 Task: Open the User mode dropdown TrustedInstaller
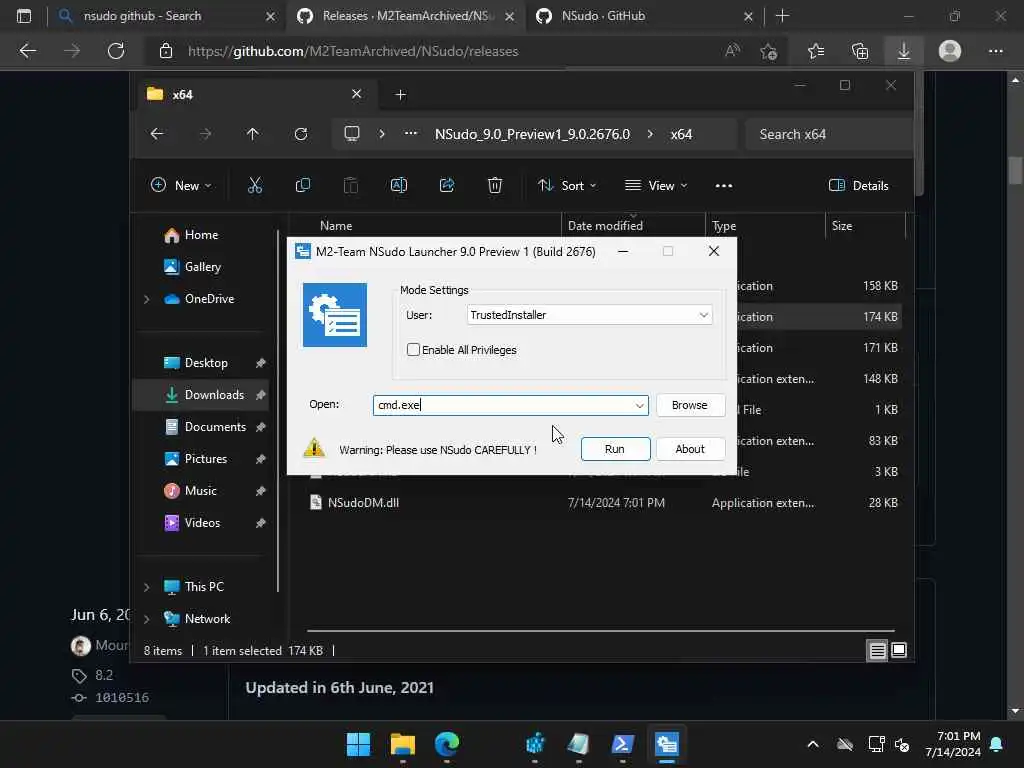coord(589,315)
